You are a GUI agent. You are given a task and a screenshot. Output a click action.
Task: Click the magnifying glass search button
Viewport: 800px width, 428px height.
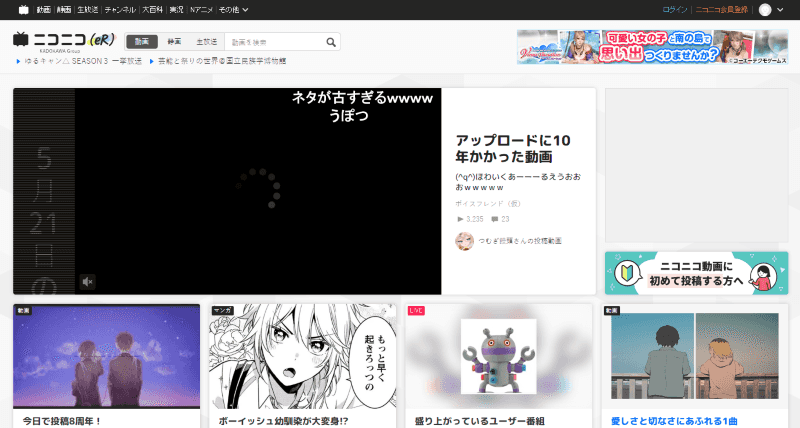coord(331,42)
